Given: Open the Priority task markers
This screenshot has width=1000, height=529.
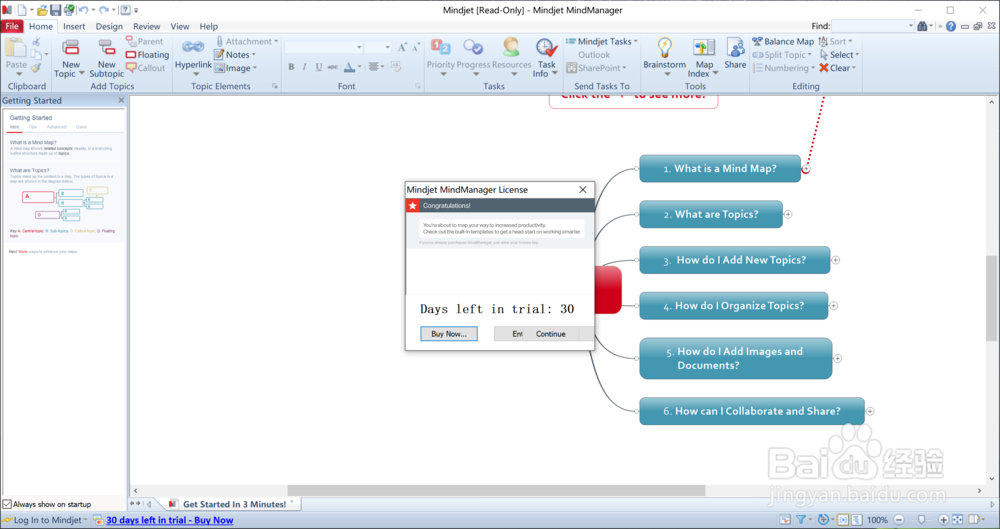Looking at the screenshot, I should [x=441, y=56].
